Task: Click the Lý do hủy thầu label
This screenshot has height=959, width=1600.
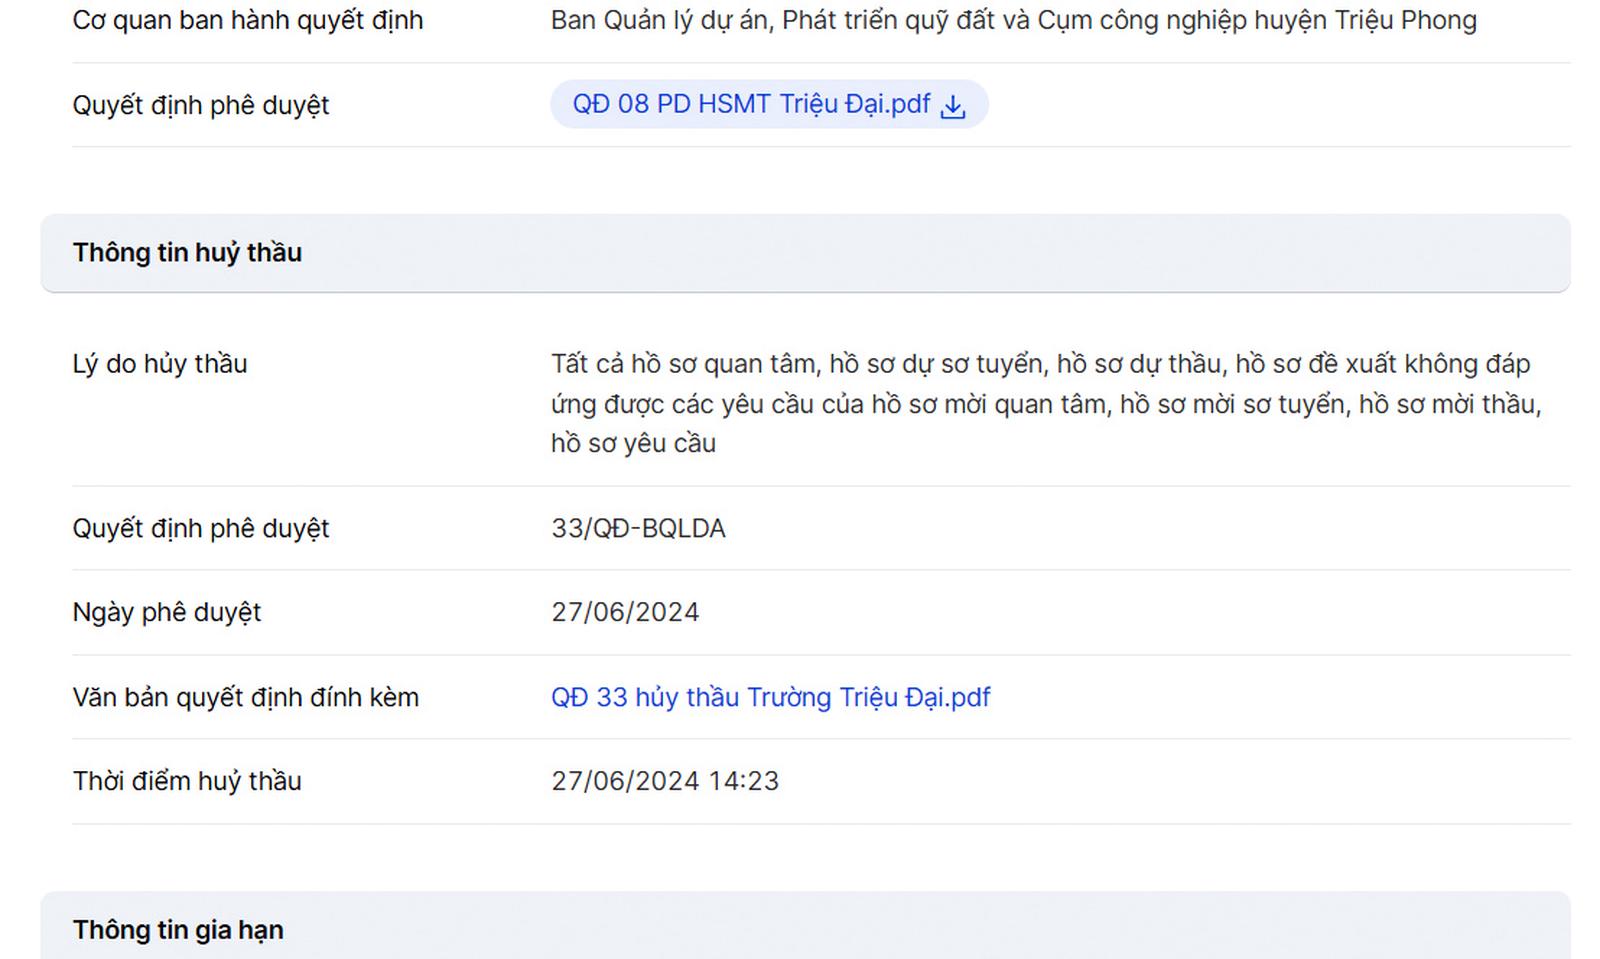Action: pos(159,364)
